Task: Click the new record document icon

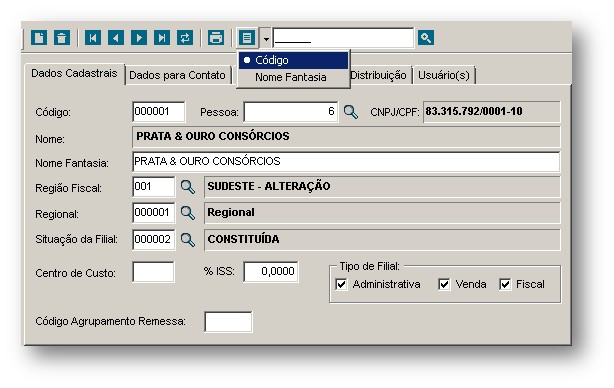Action: [x=39, y=38]
